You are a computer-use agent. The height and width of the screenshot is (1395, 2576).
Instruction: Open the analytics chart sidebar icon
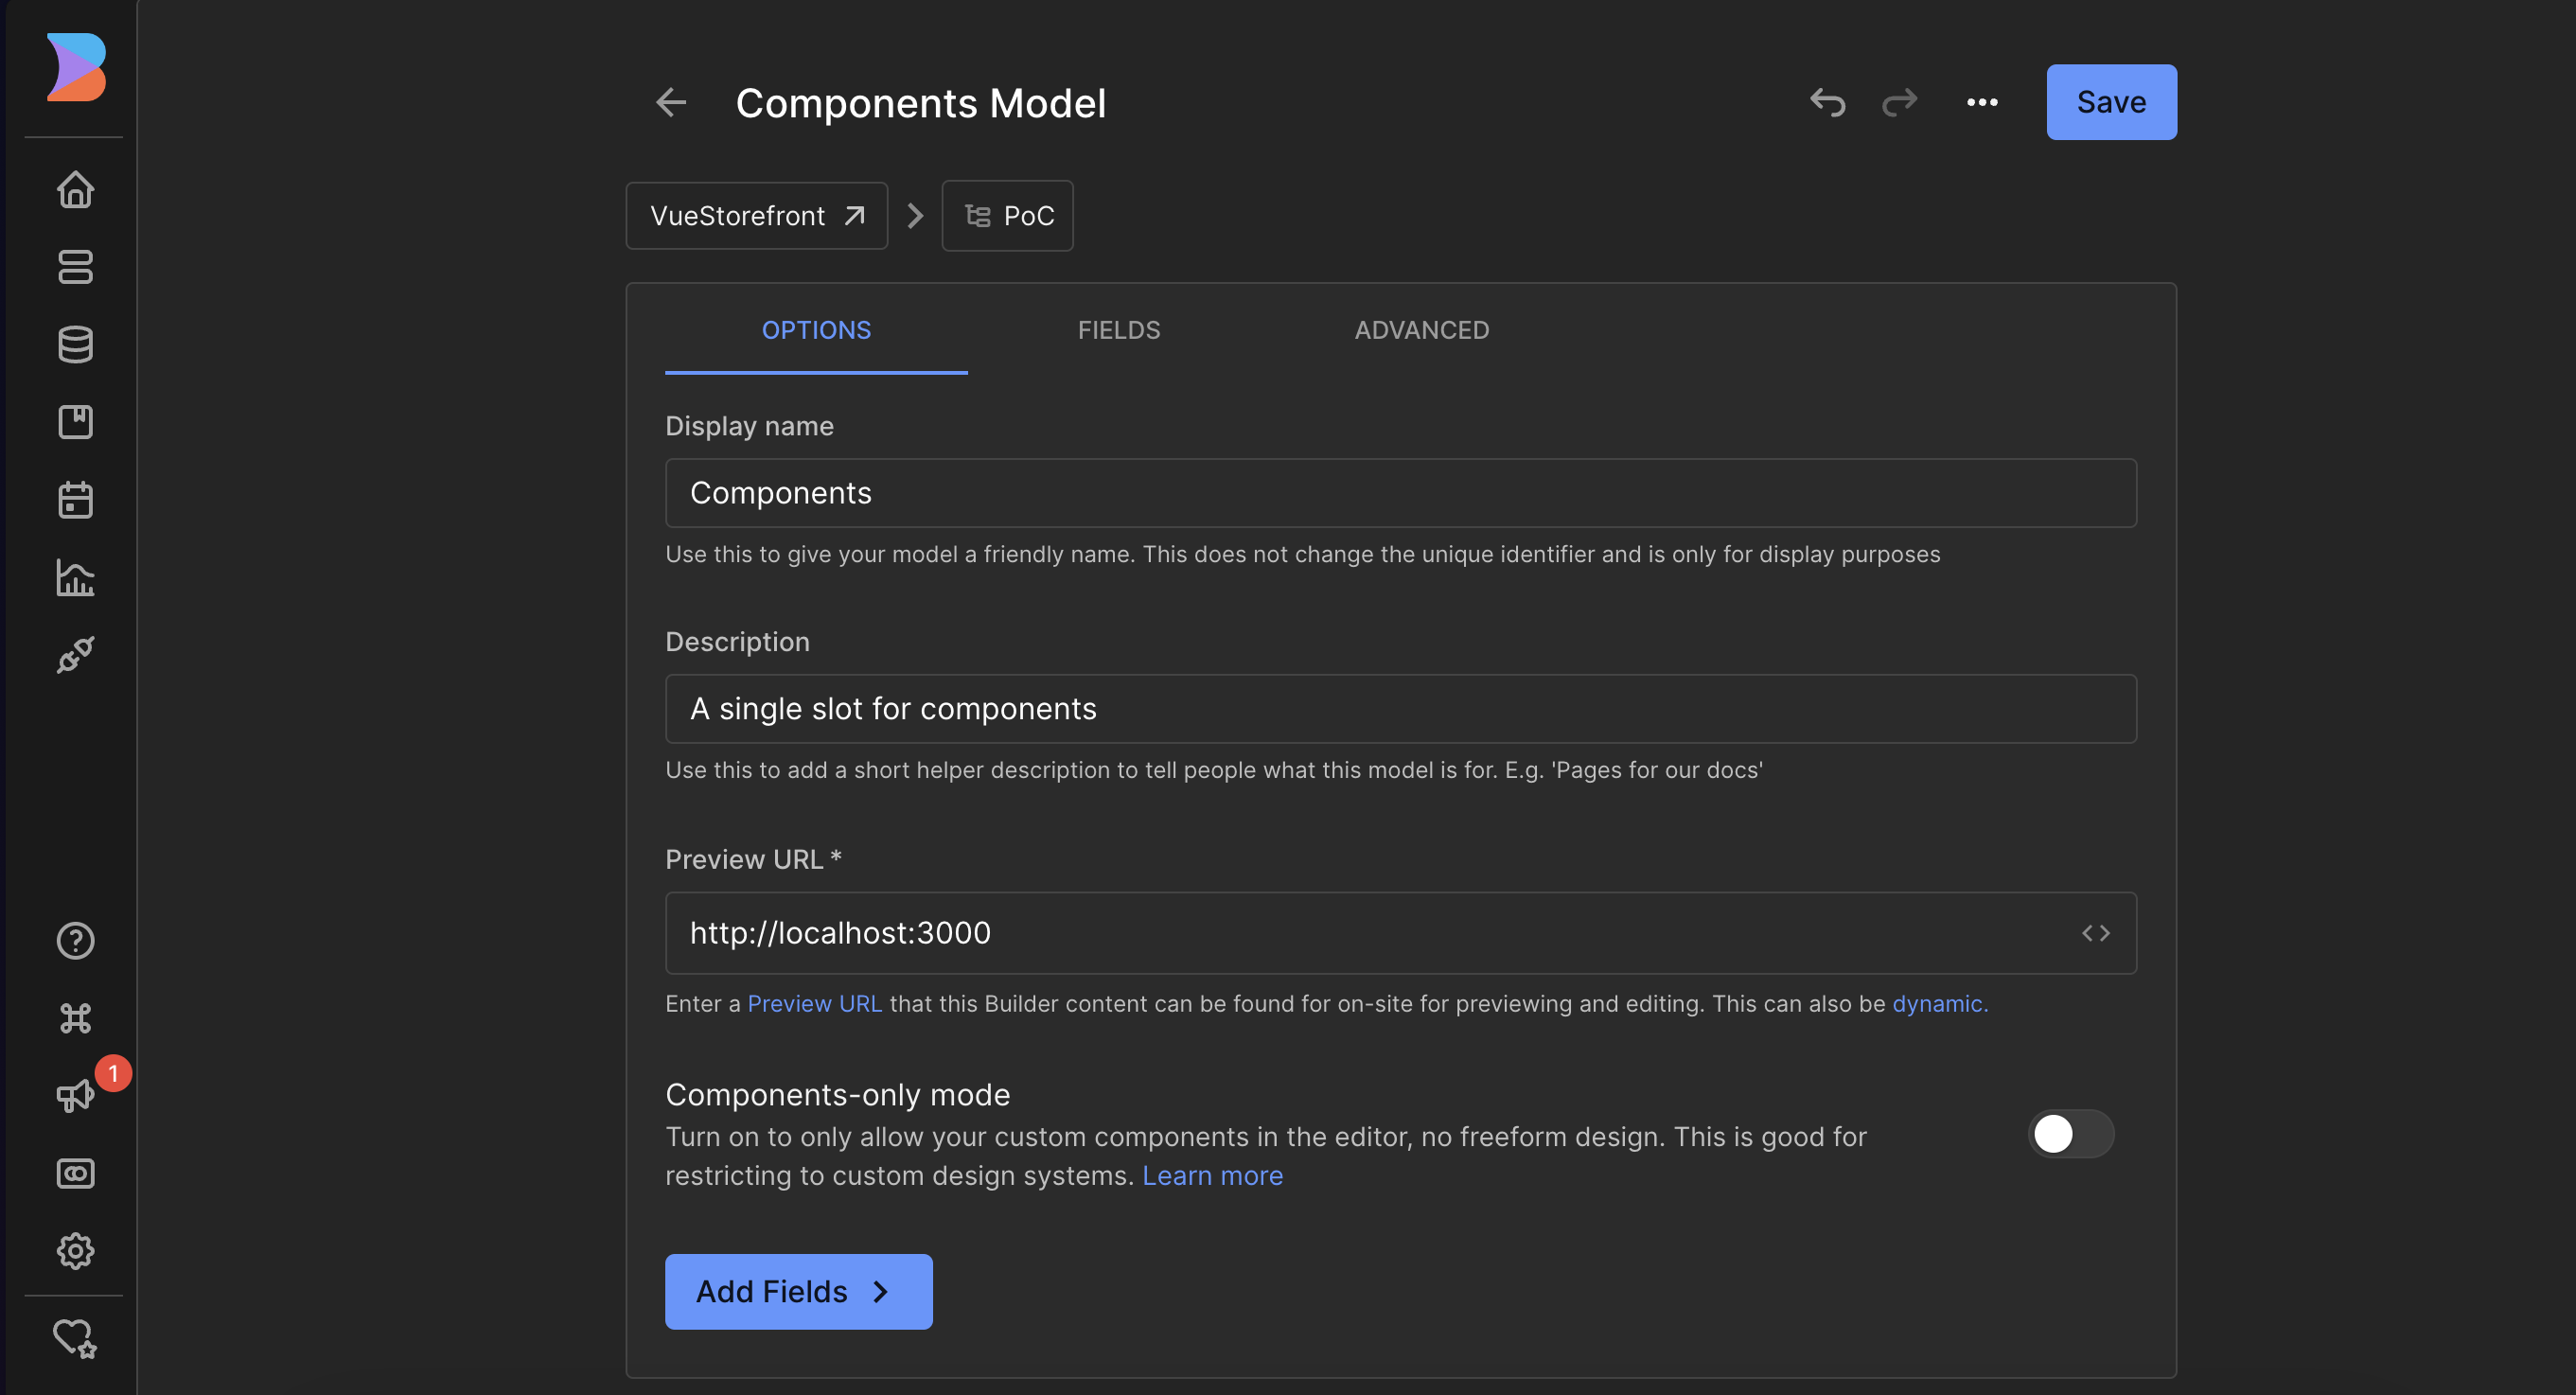[76, 577]
